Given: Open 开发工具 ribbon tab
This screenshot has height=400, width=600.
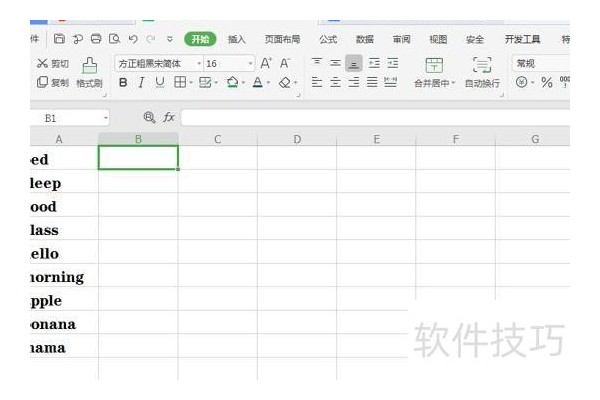Looking at the screenshot, I should pyautogui.click(x=522, y=39).
